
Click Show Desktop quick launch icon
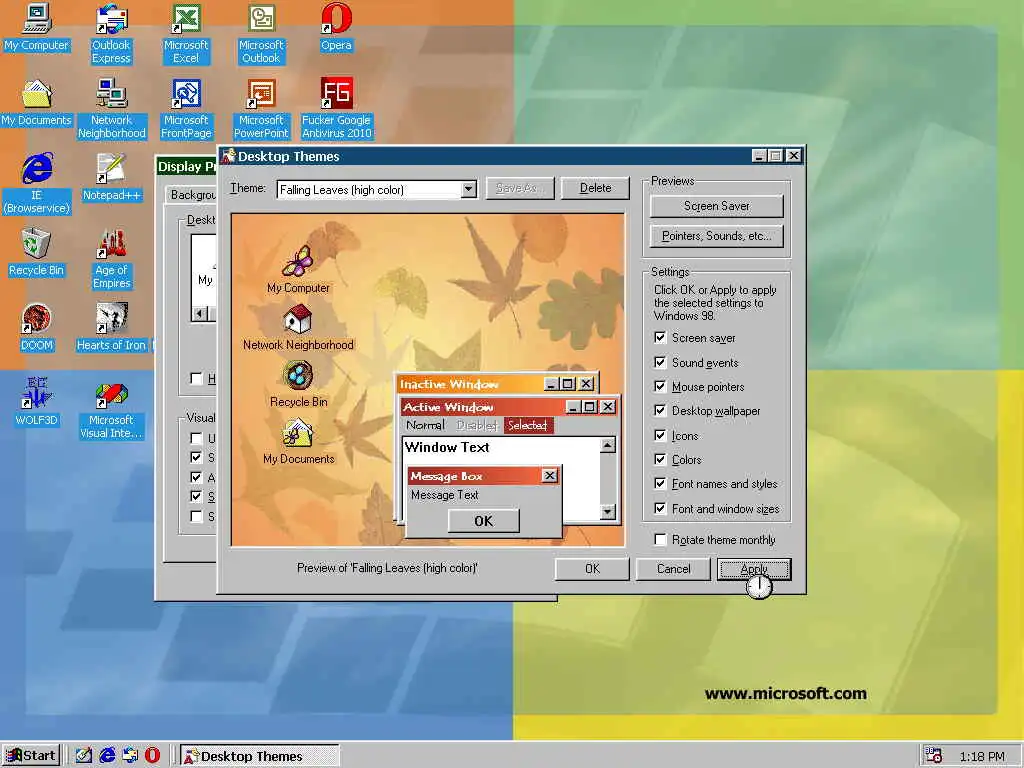pos(84,755)
